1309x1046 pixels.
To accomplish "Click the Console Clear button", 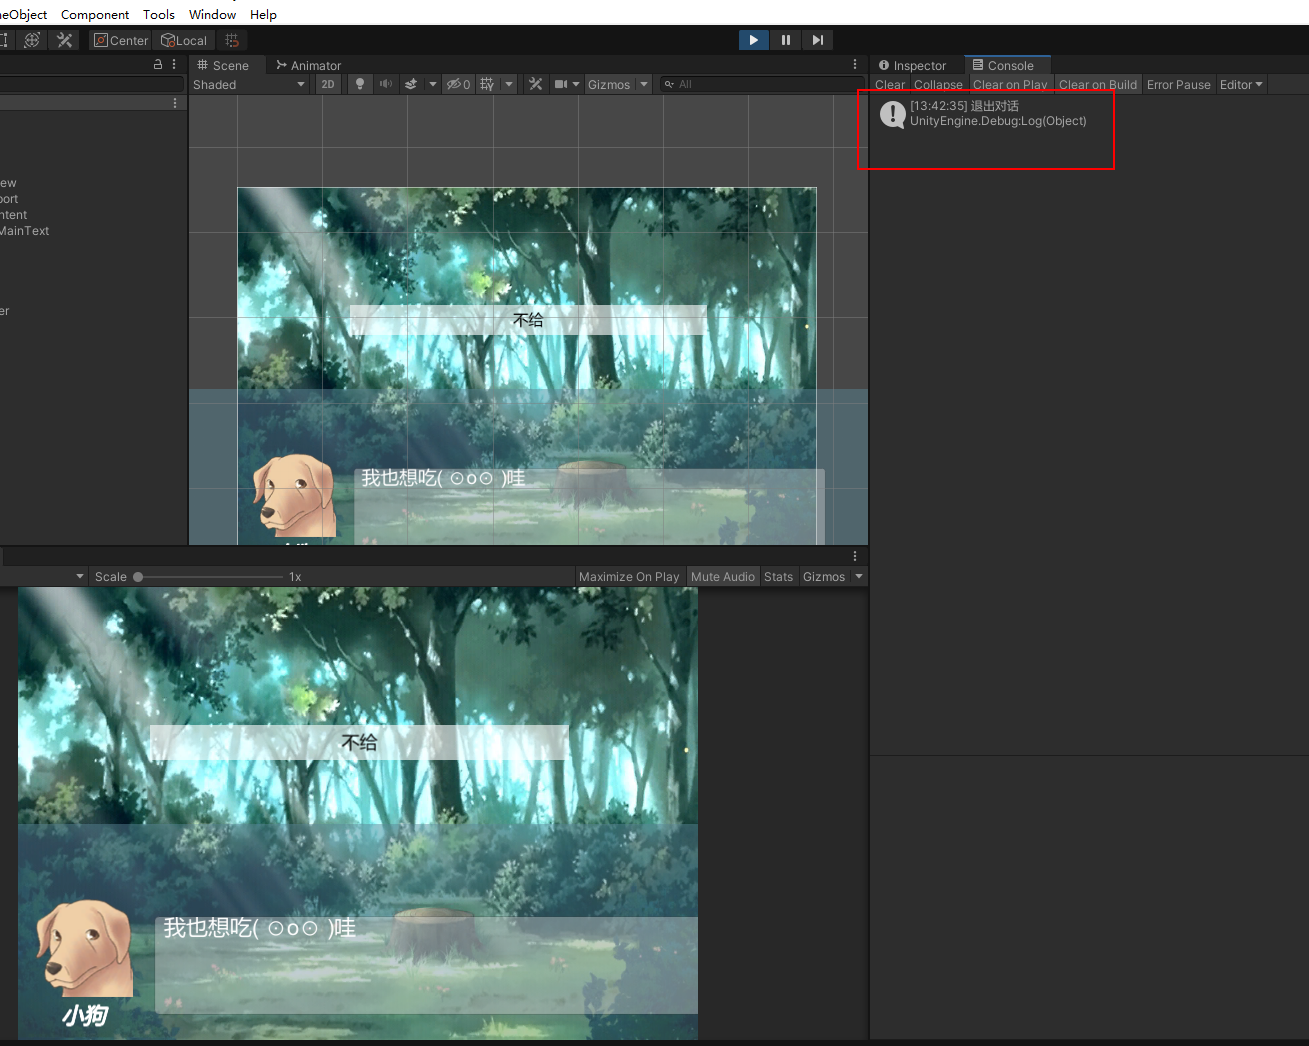I will pyautogui.click(x=890, y=85).
